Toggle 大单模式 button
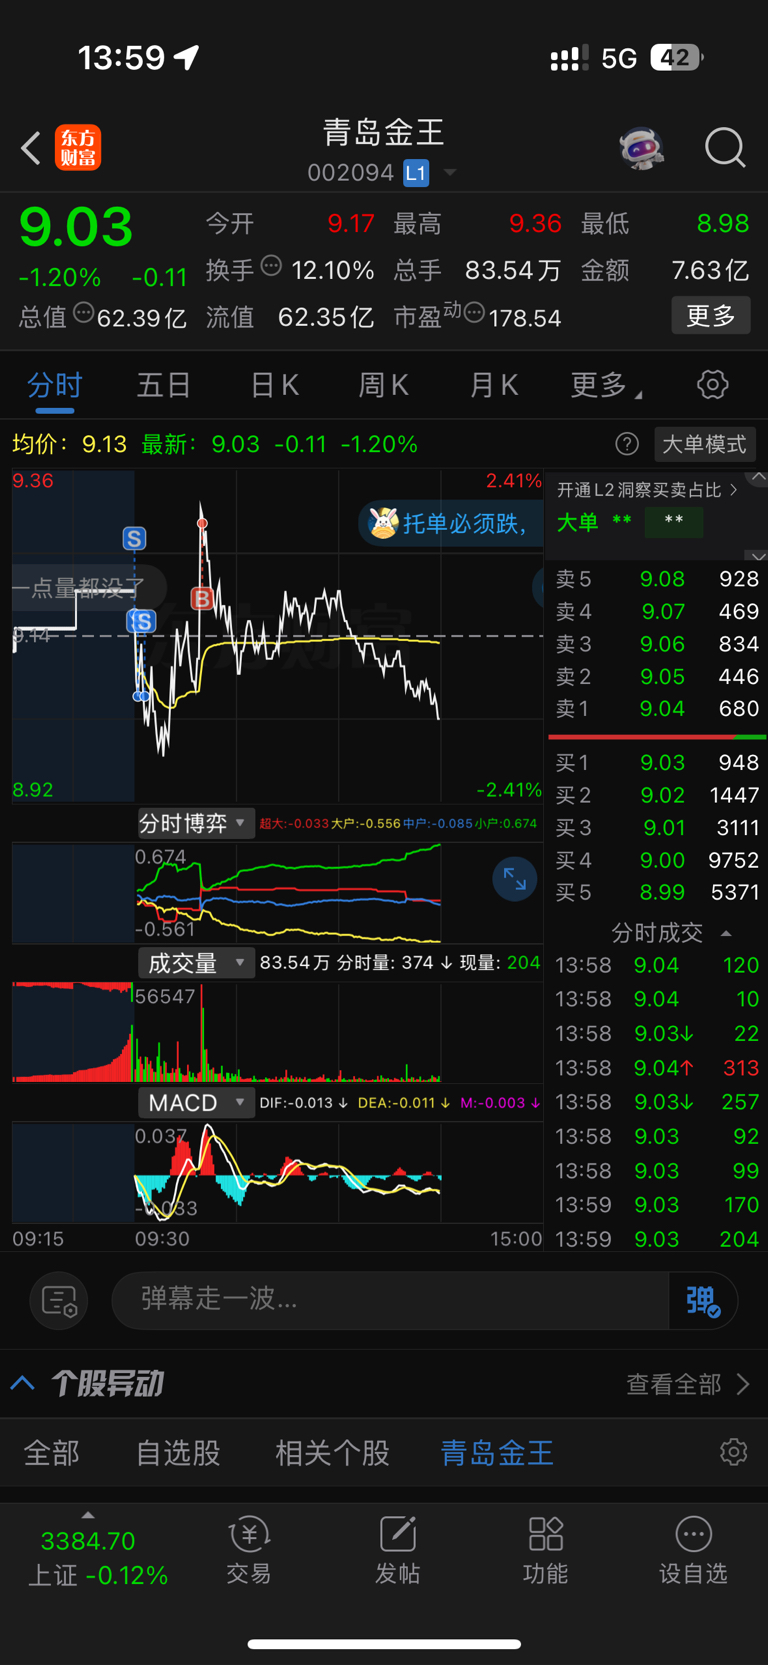Viewport: 769px width, 1665px height. coord(704,444)
